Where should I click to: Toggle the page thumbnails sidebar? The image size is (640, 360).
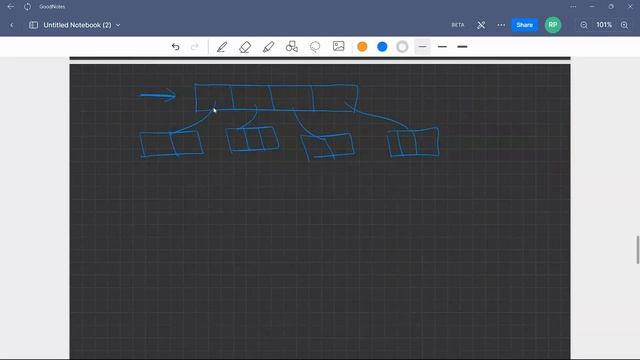[x=33, y=25]
